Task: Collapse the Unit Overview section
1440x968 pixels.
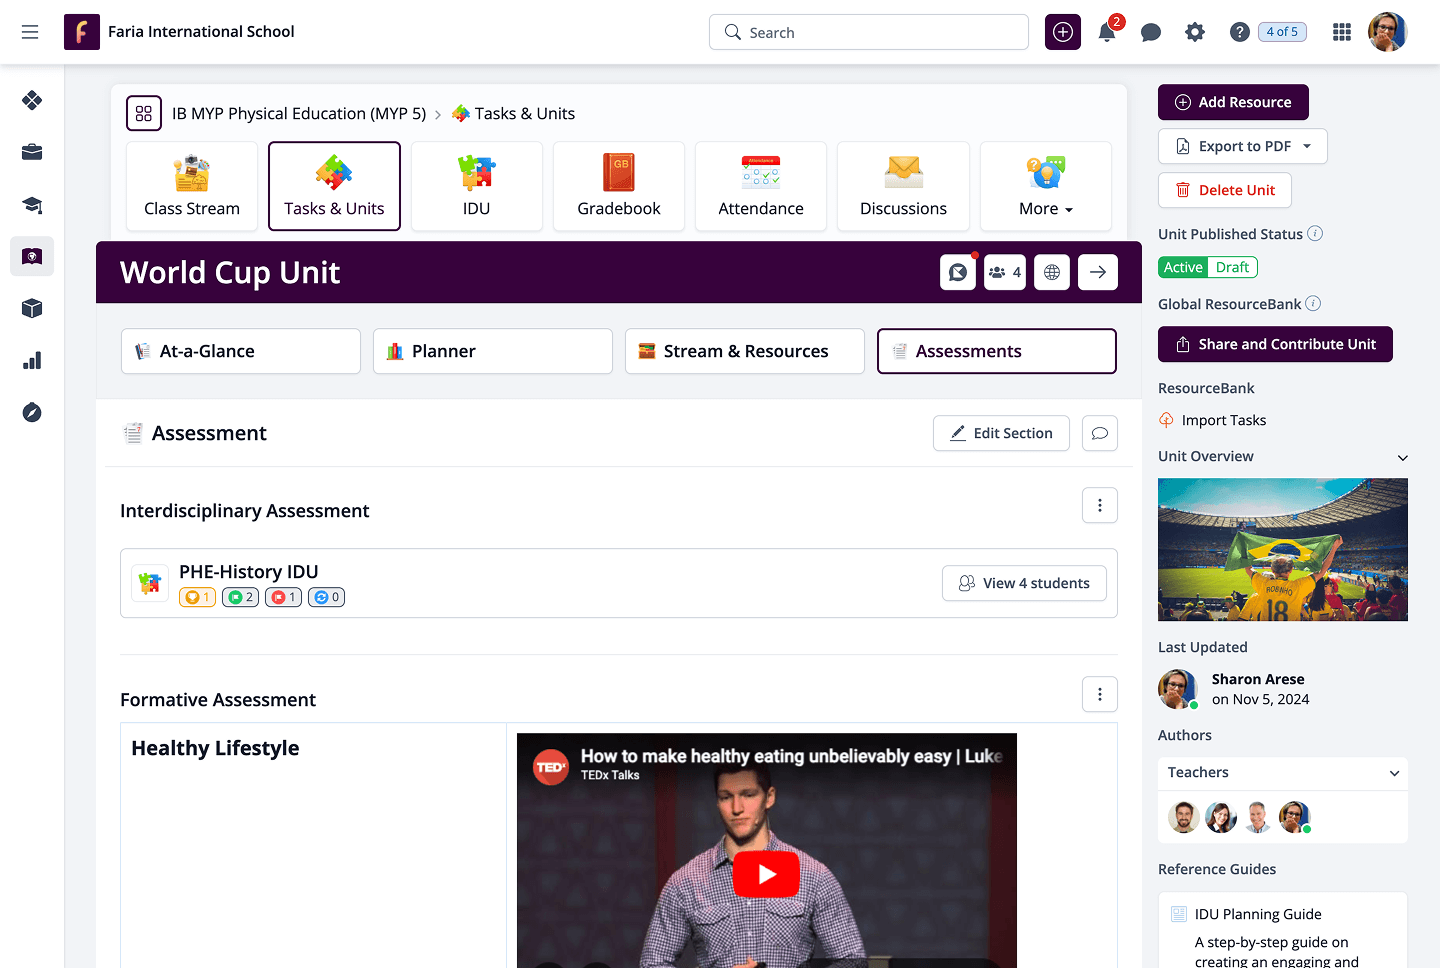Action: pyautogui.click(x=1402, y=457)
